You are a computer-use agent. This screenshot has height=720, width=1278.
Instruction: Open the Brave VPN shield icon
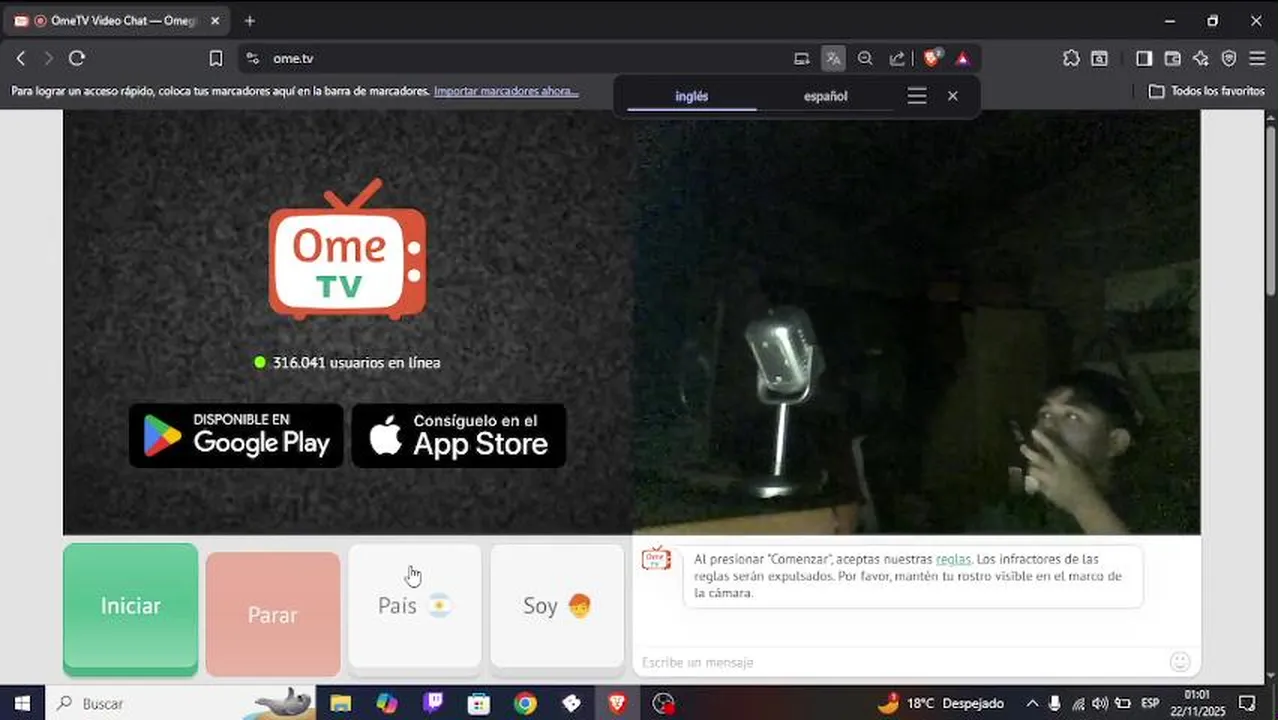pos(1229,58)
